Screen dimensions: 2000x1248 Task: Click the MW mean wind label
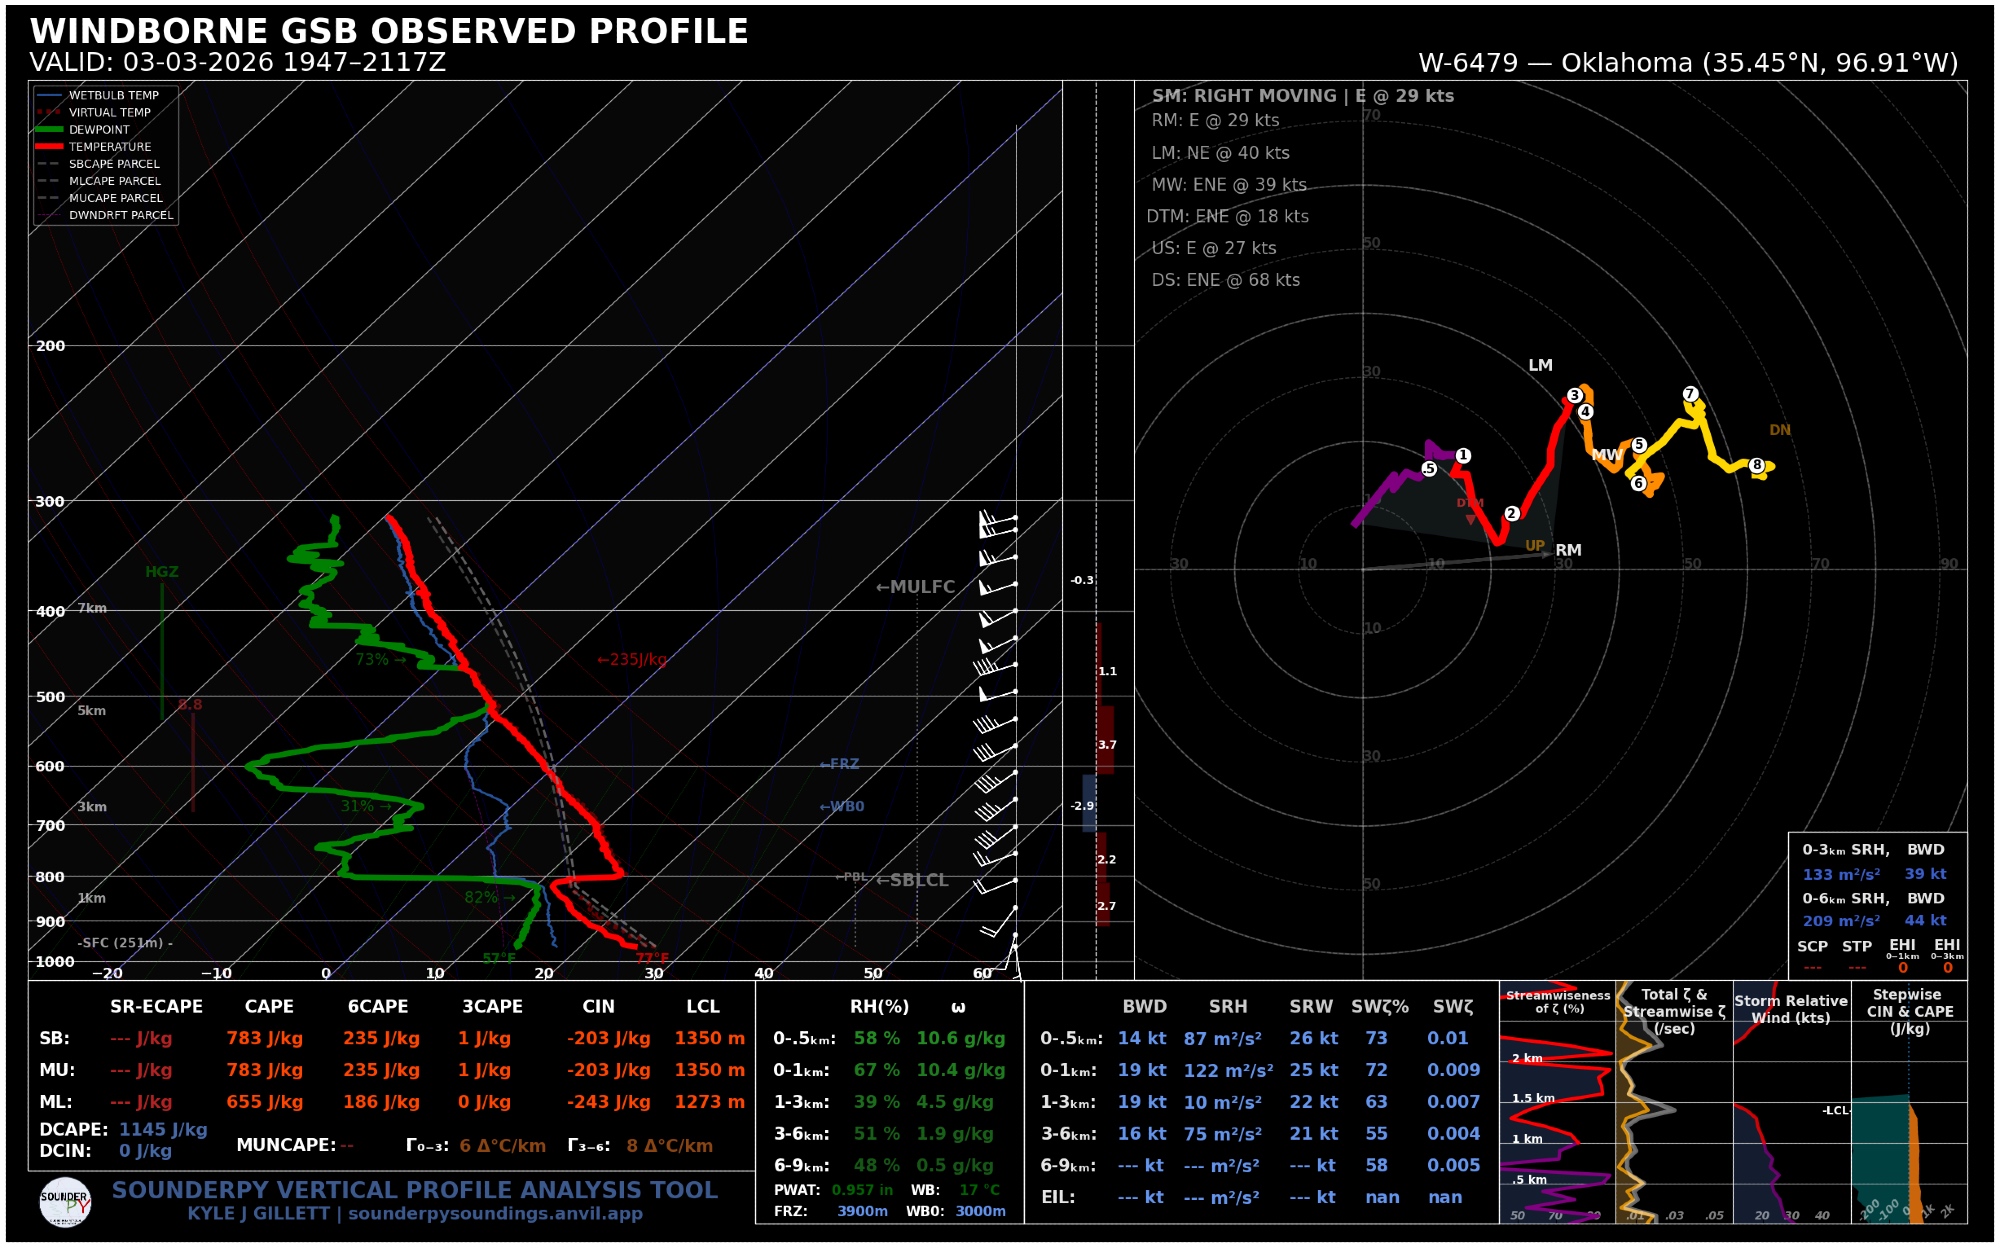click(1606, 454)
